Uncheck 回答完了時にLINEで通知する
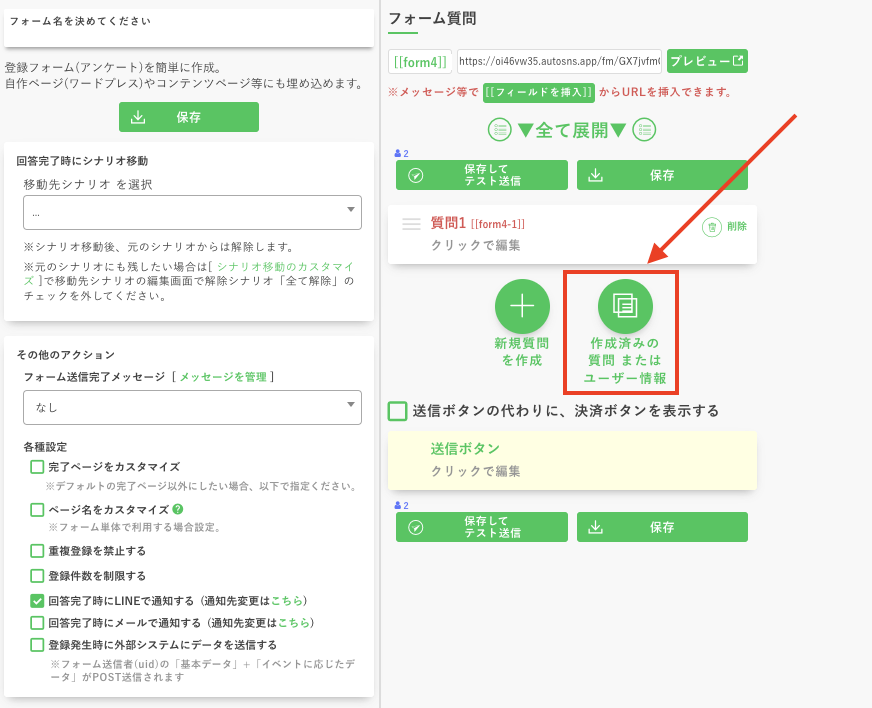The height and width of the screenshot is (708, 872). [37, 601]
